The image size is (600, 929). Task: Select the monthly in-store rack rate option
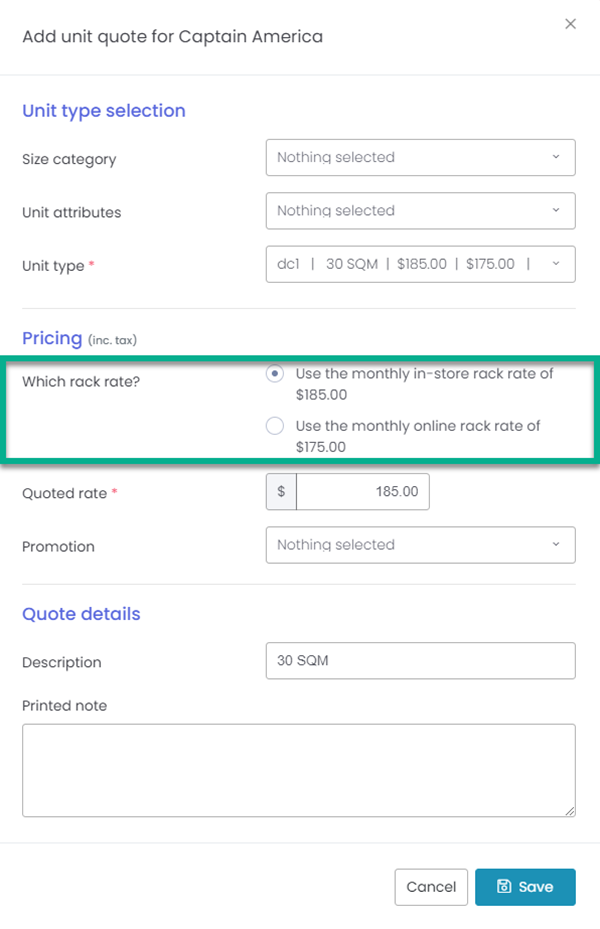[275, 374]
